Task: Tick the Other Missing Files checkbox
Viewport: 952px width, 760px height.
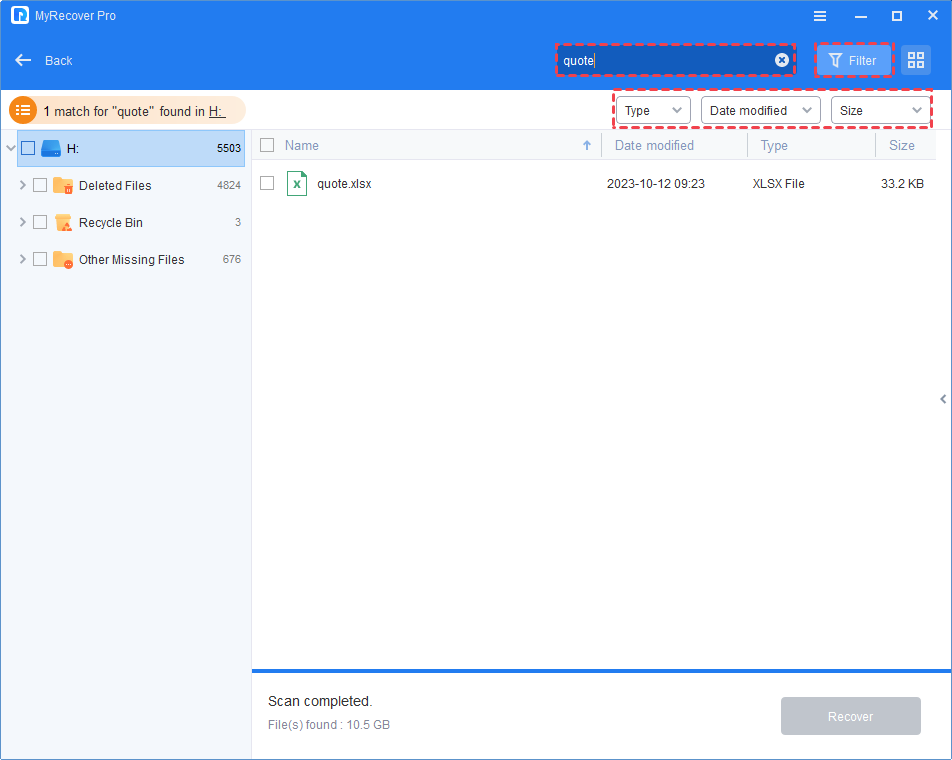Action: coord(40,259)
